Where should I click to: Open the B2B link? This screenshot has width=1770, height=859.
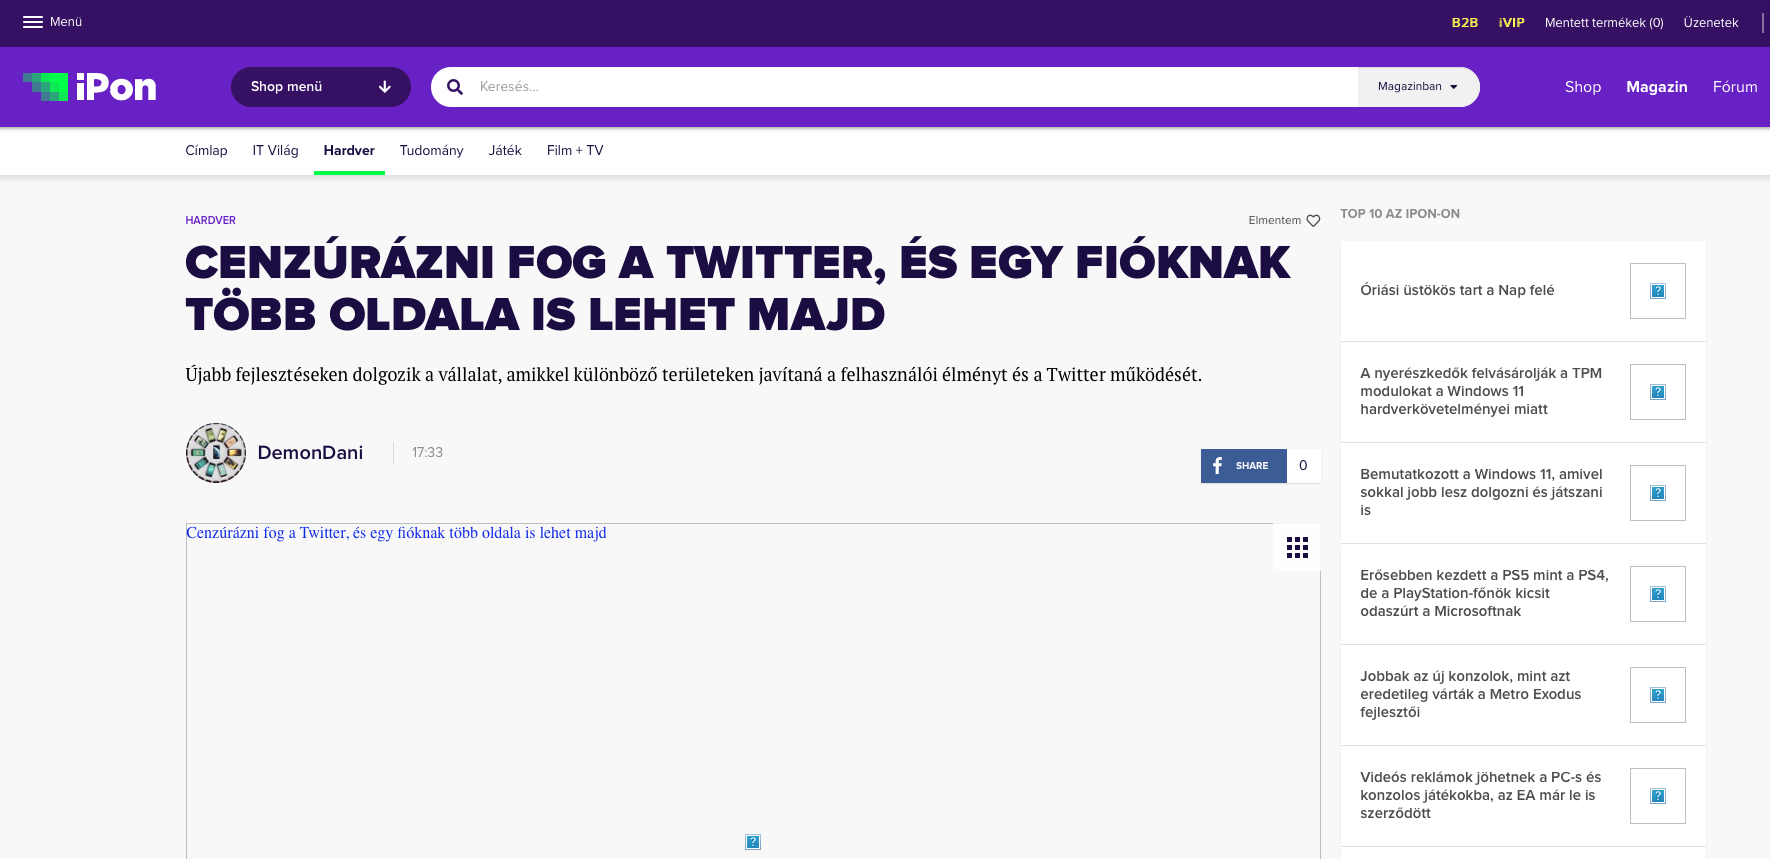[x=1465, y=23]
